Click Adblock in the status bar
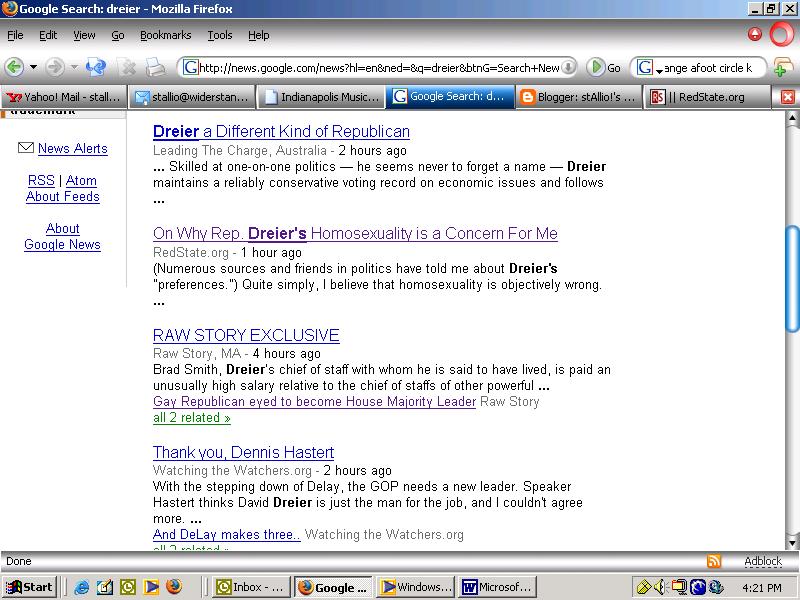The height and width of the screenshot is (600, 800). pos(763,561)
